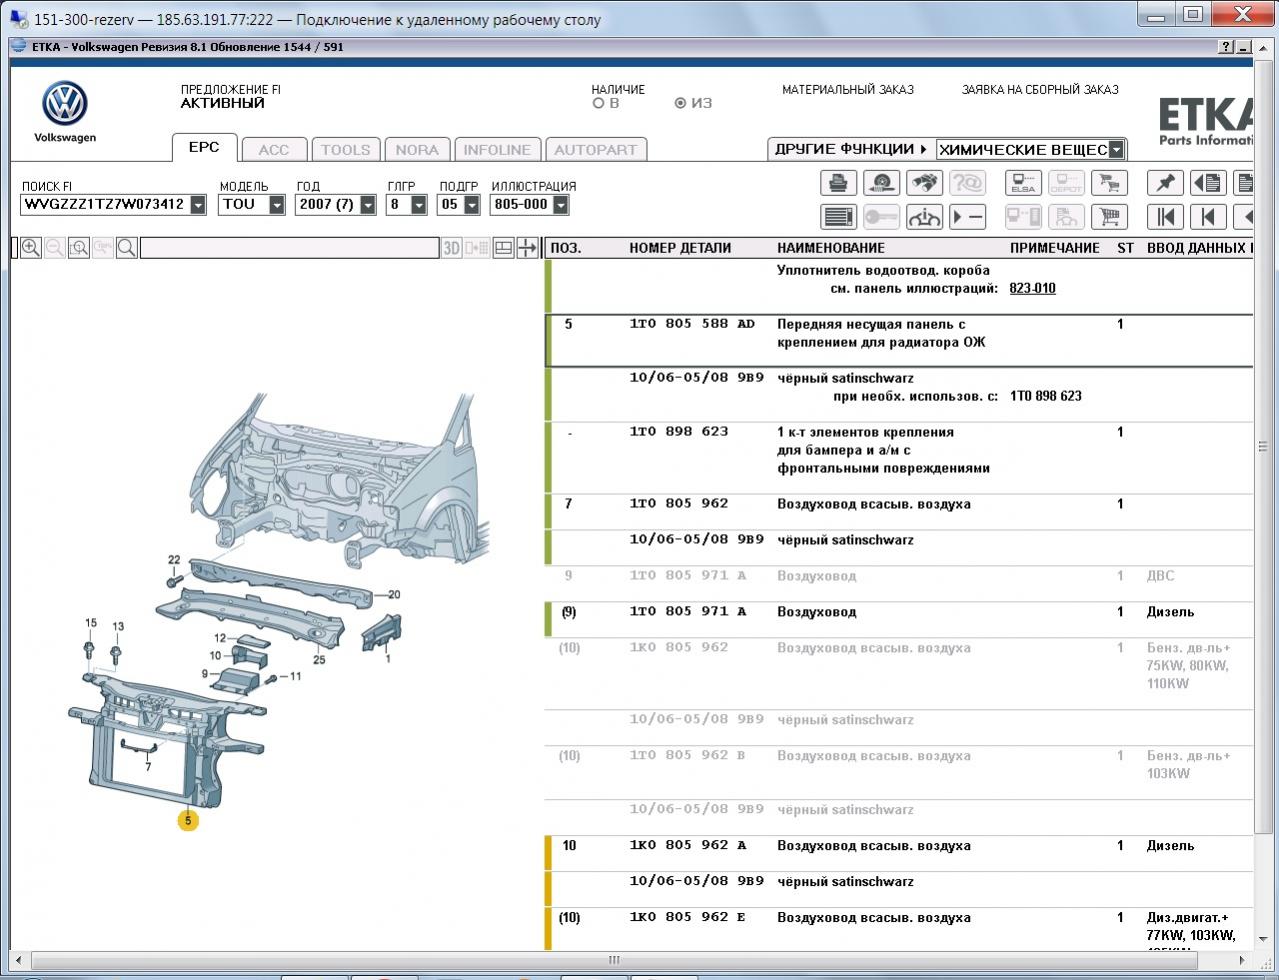
Task: Click position 5 hotspot in the illustration
Action: (188, 820)
